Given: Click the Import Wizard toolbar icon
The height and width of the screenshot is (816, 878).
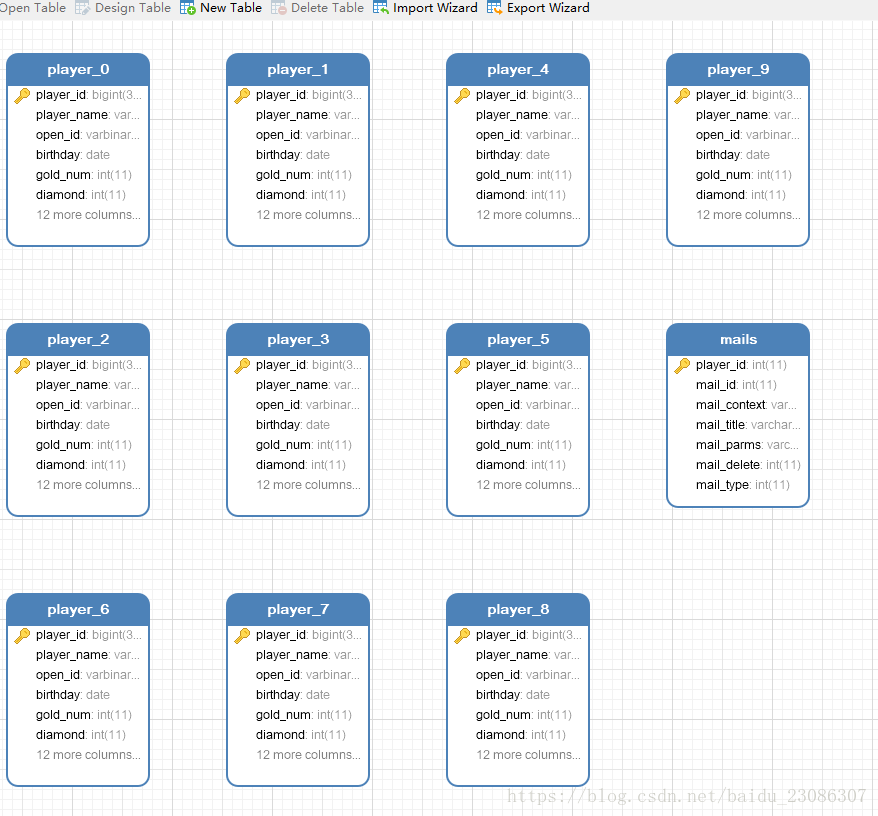Looking at the screenshot, I should (381, 8).
